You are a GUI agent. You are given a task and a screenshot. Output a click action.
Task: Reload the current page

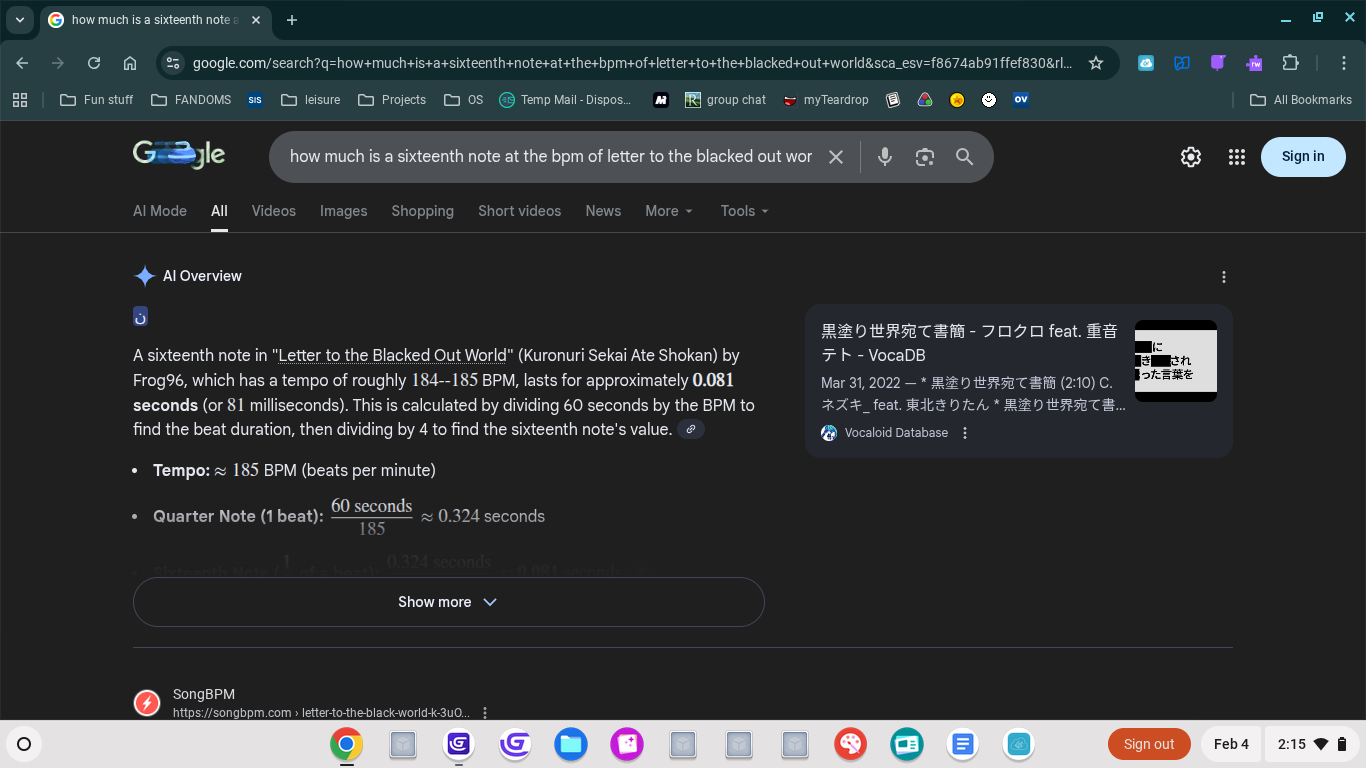click(94, 63)
